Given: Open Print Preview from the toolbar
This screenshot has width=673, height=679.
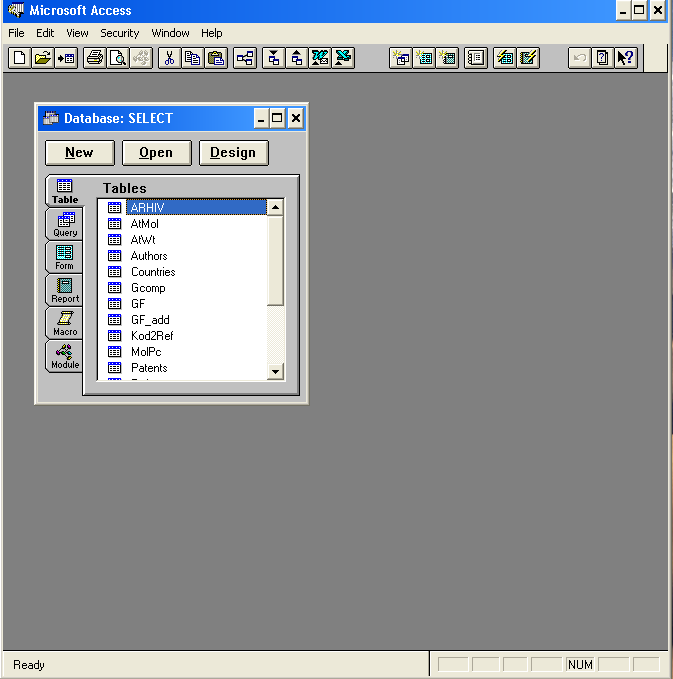Looking at the screenshot, I should [118, 58].
